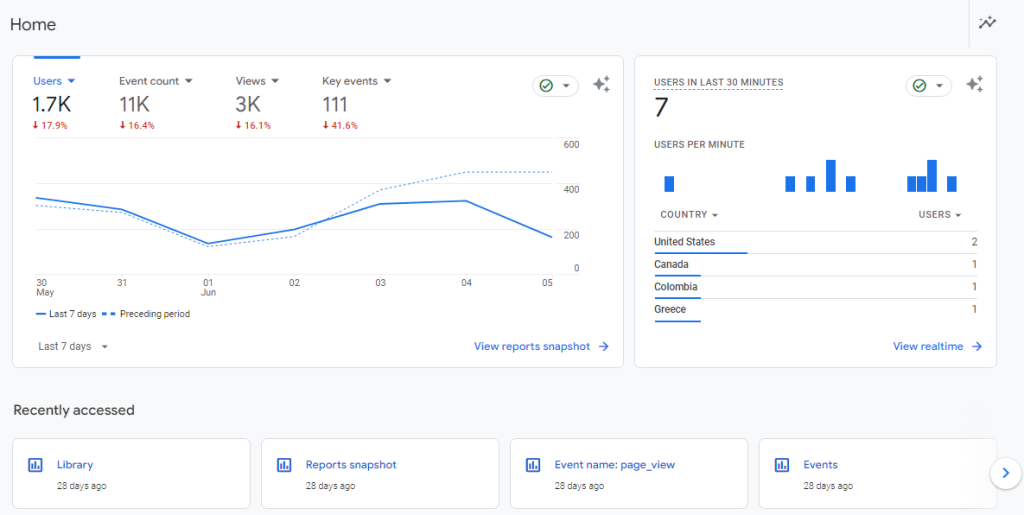Show next recently accessed items arrow
The image size is (1024, 515).
[1006, 473]
